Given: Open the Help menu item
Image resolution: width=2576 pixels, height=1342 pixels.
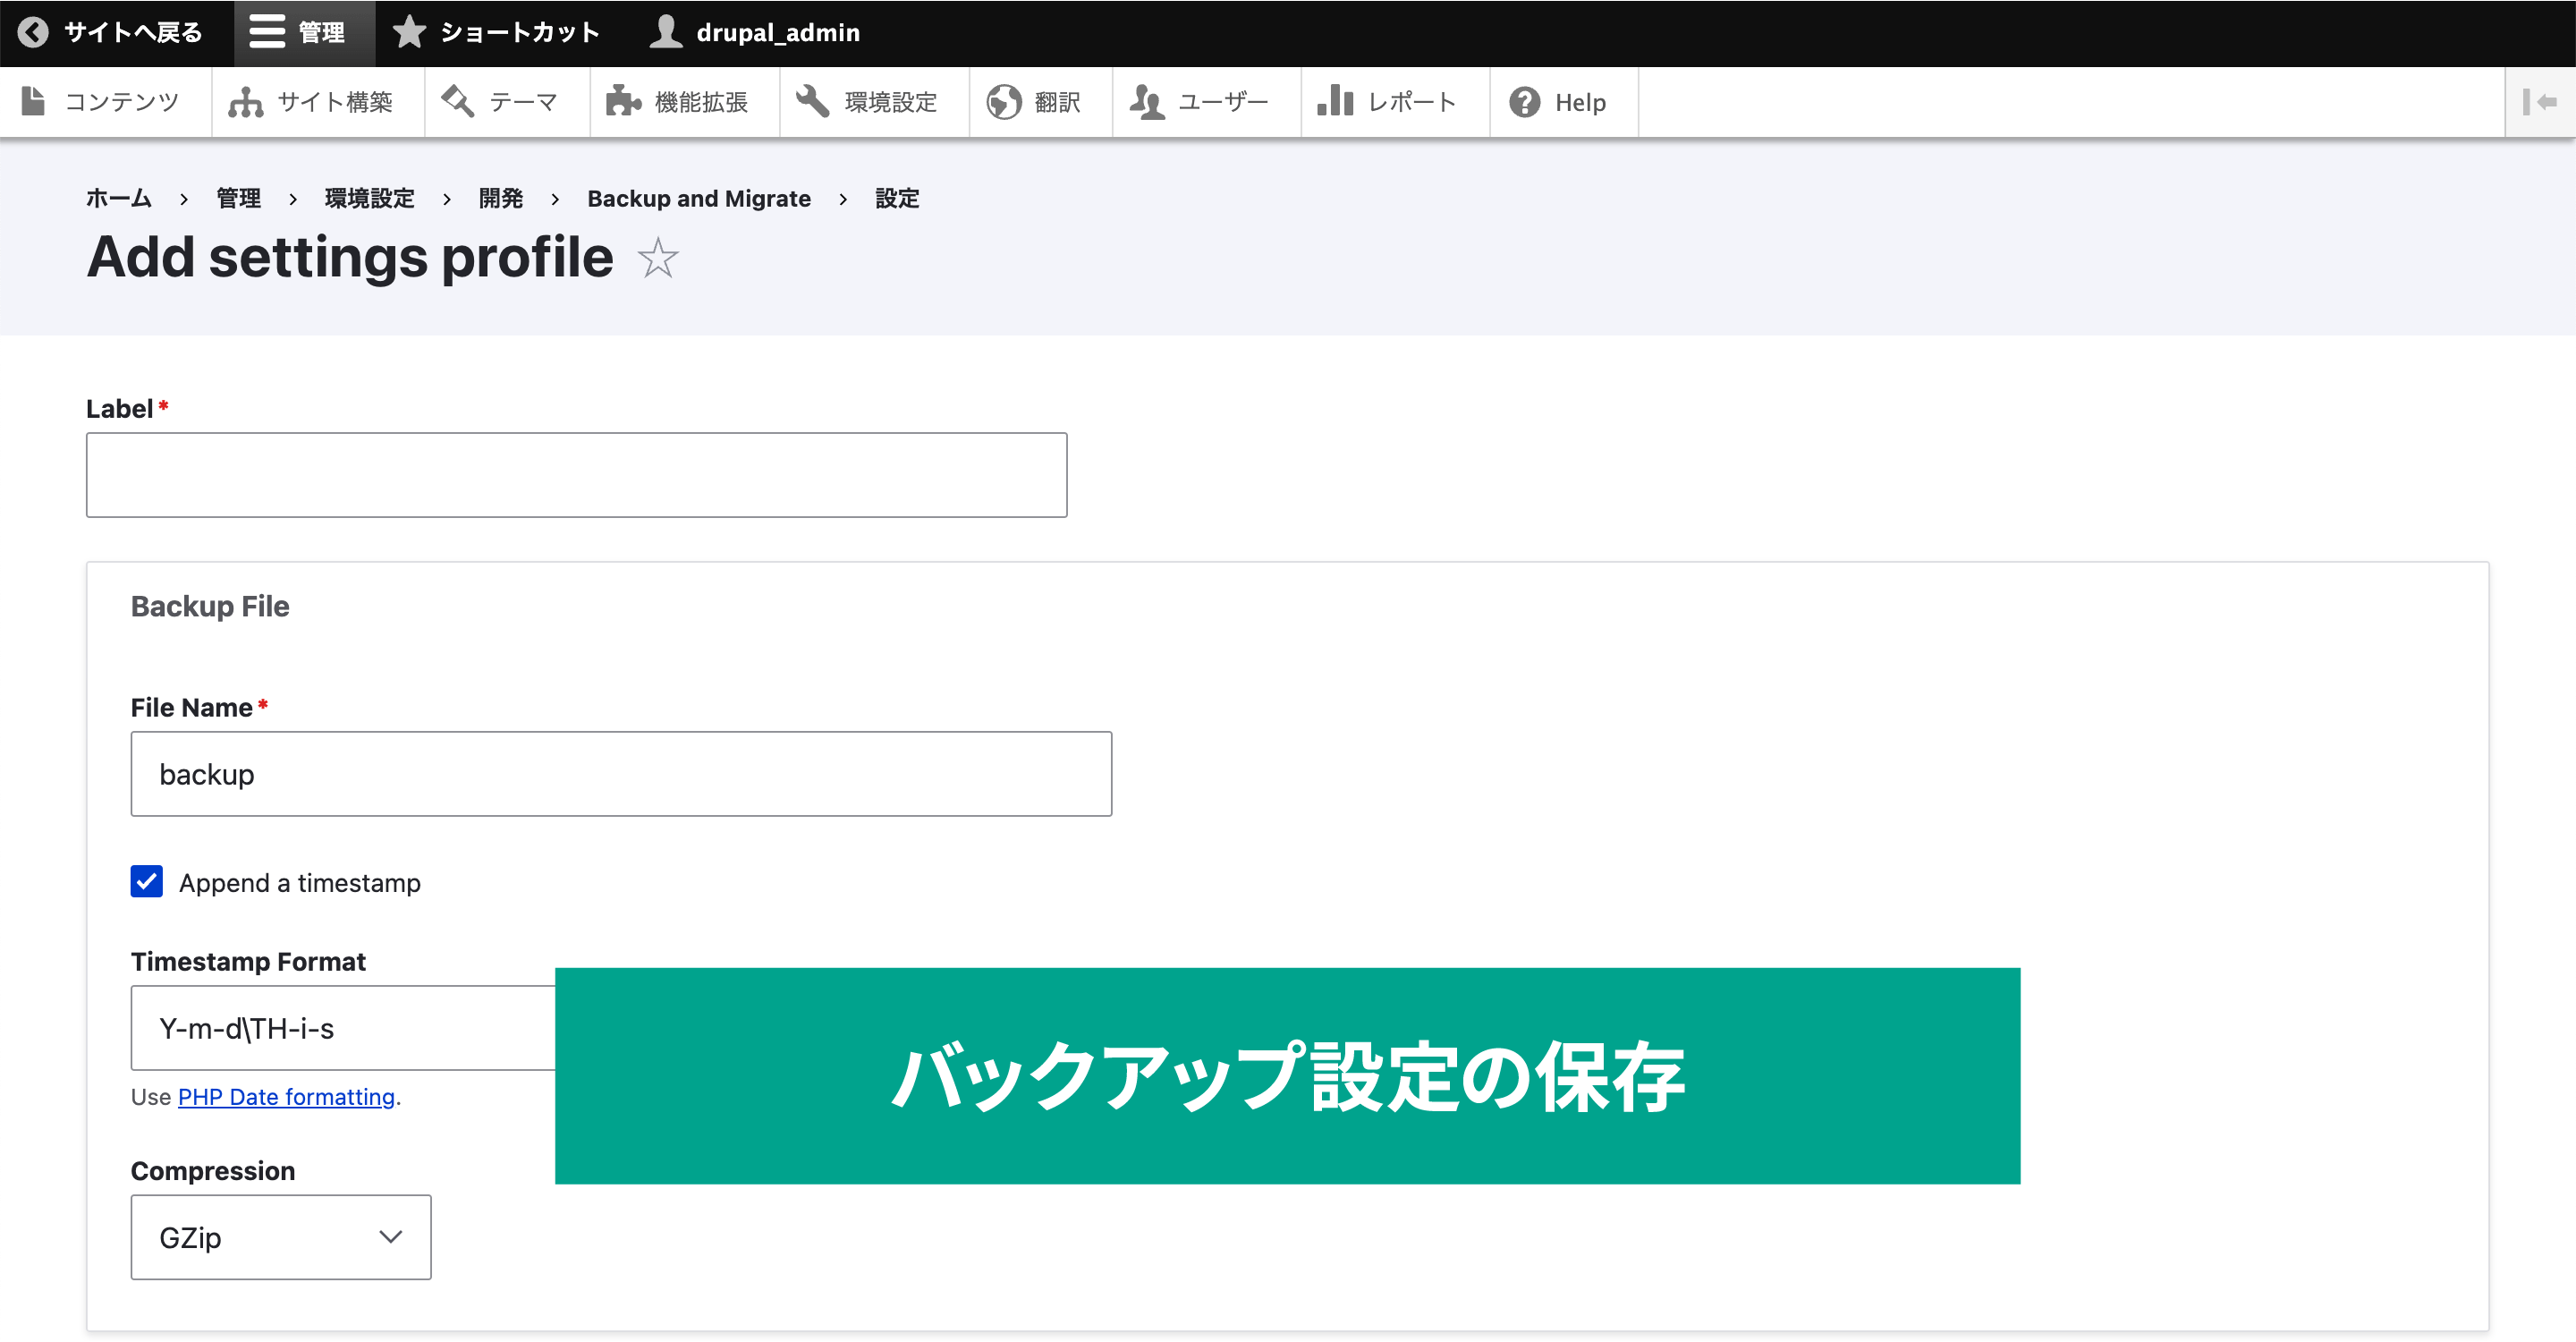Looking at the screenshot, I should 1564,102.
